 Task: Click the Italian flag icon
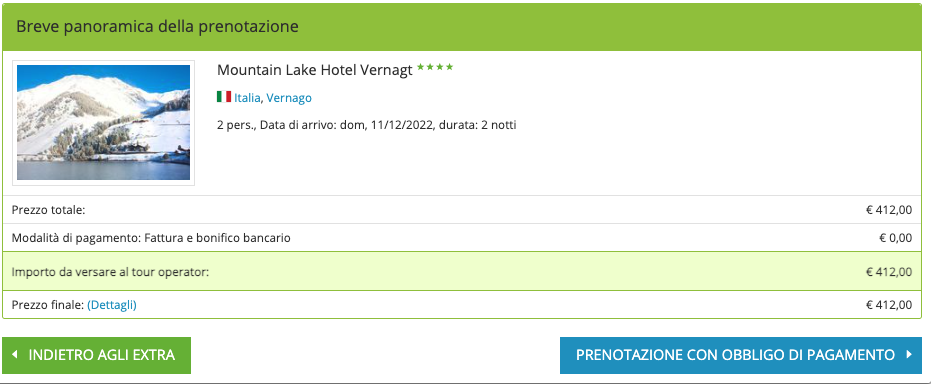[x=224, y=97]
